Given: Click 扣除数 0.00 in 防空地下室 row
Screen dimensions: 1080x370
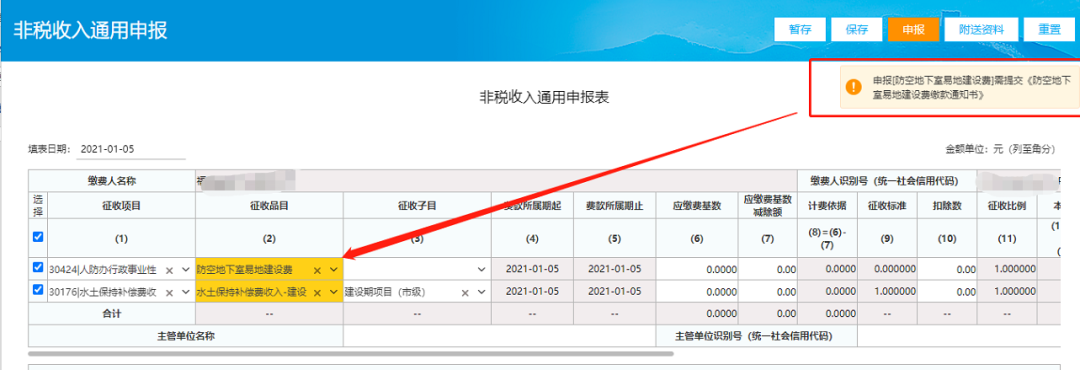Looking at the screenshot, I should (948, 269).
